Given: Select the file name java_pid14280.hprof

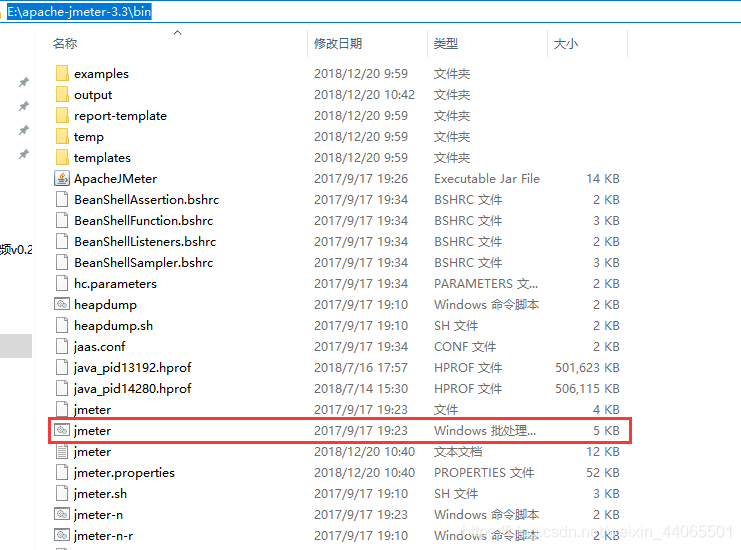Looking at the screenshot, I should coord(133,388).
